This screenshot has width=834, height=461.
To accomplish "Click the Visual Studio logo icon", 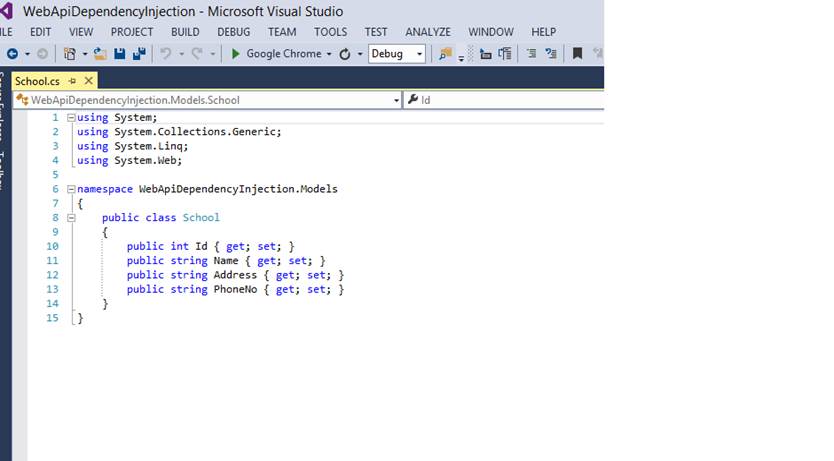I will point(6,11).
